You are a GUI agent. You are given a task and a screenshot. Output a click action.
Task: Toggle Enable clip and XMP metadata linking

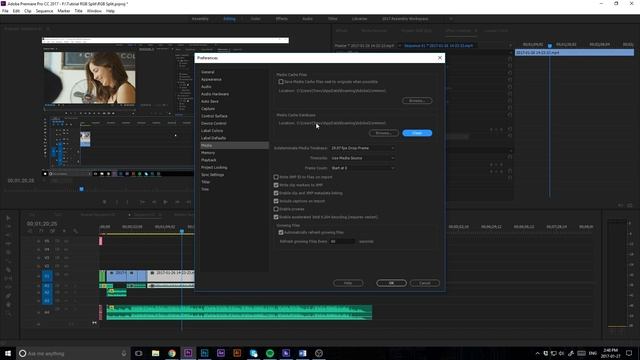coord(276,193)
